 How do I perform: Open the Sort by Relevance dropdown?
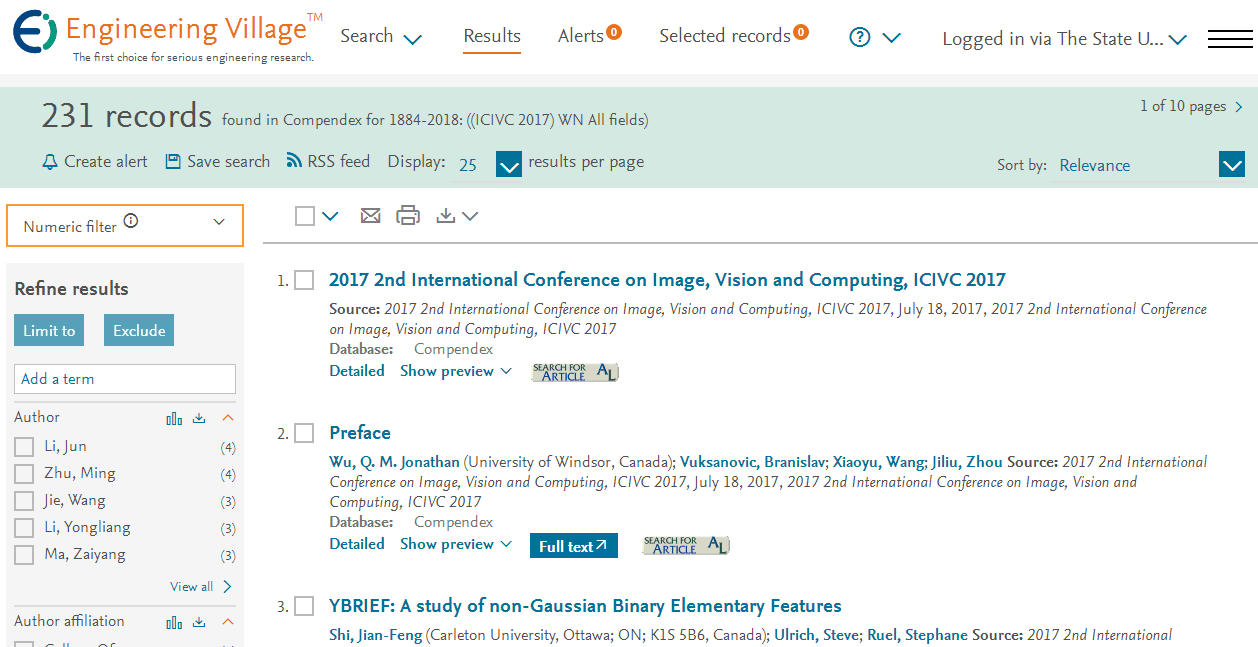pyautogui.click(x=1231, y=165)
